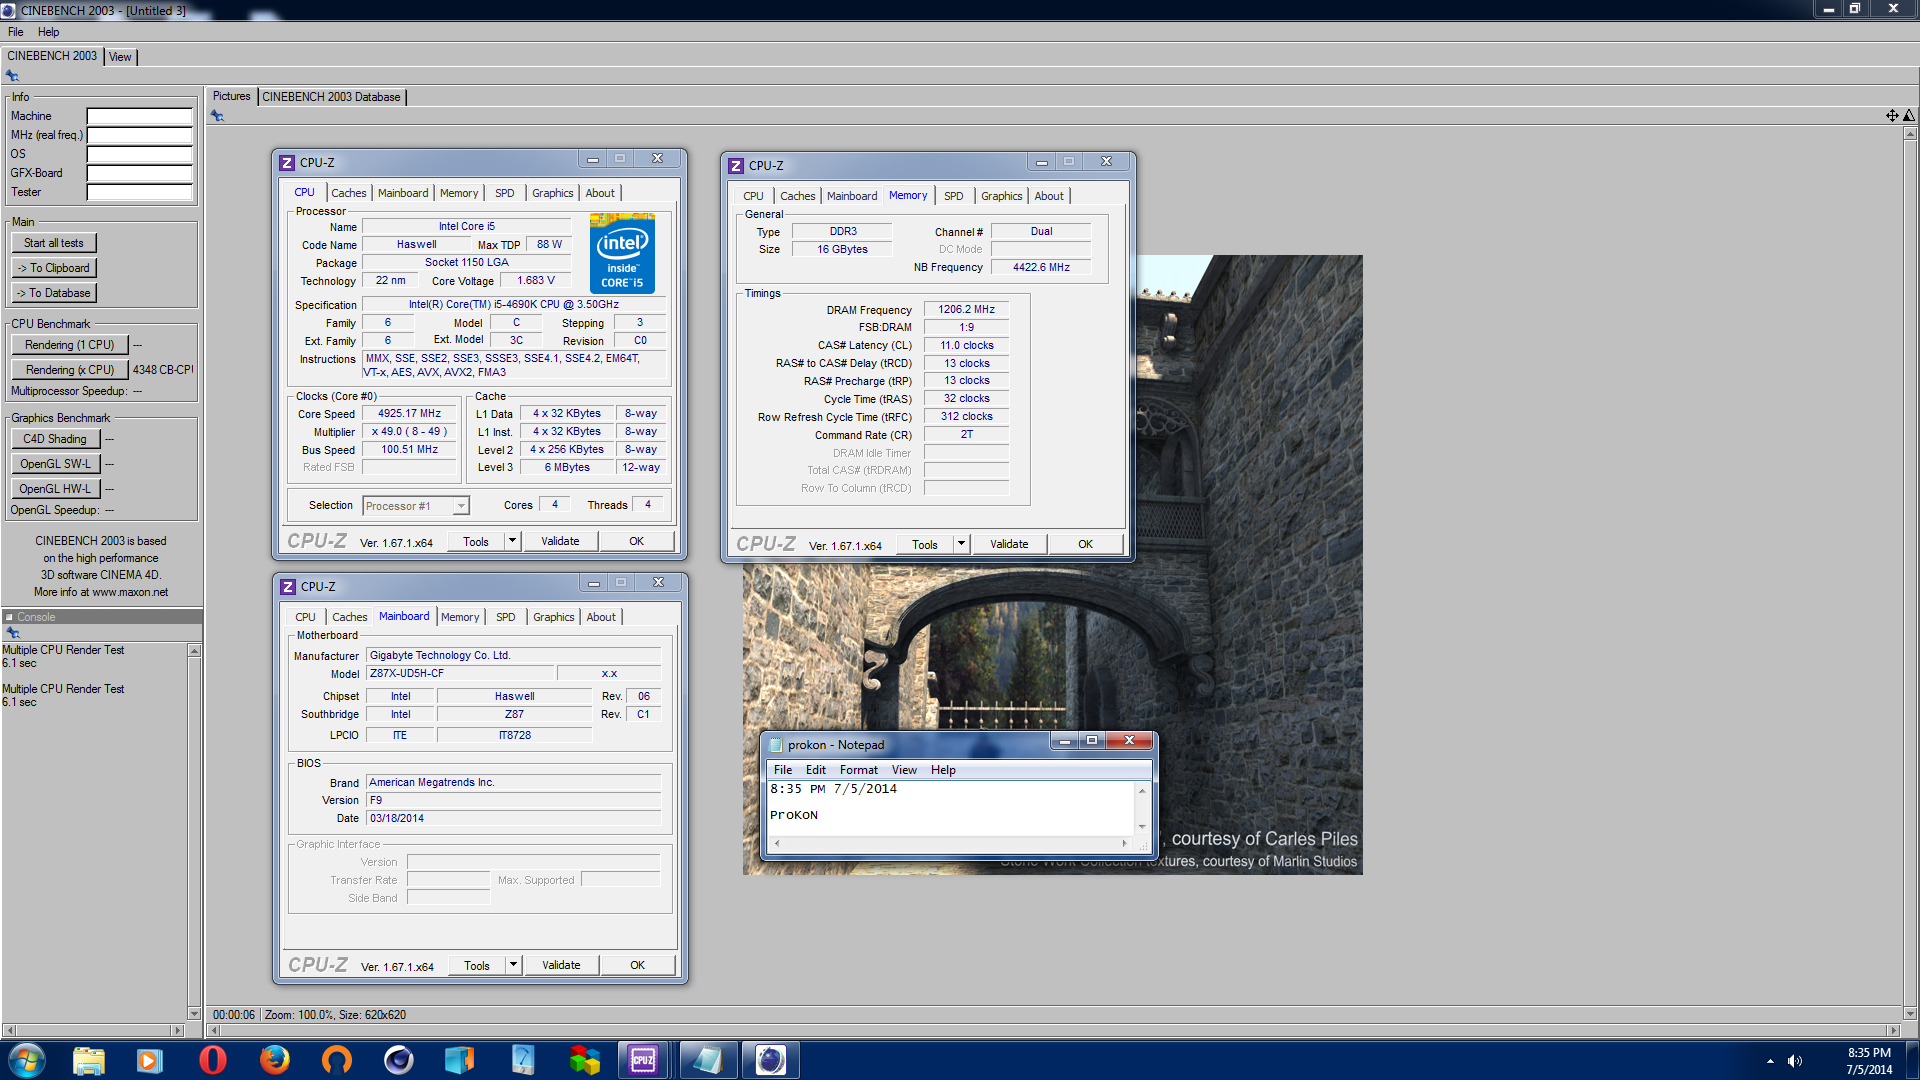Screen dimensions: 1920x1080
Task: Click the Show desktop button
Action: click(x=1912, y=1060)
